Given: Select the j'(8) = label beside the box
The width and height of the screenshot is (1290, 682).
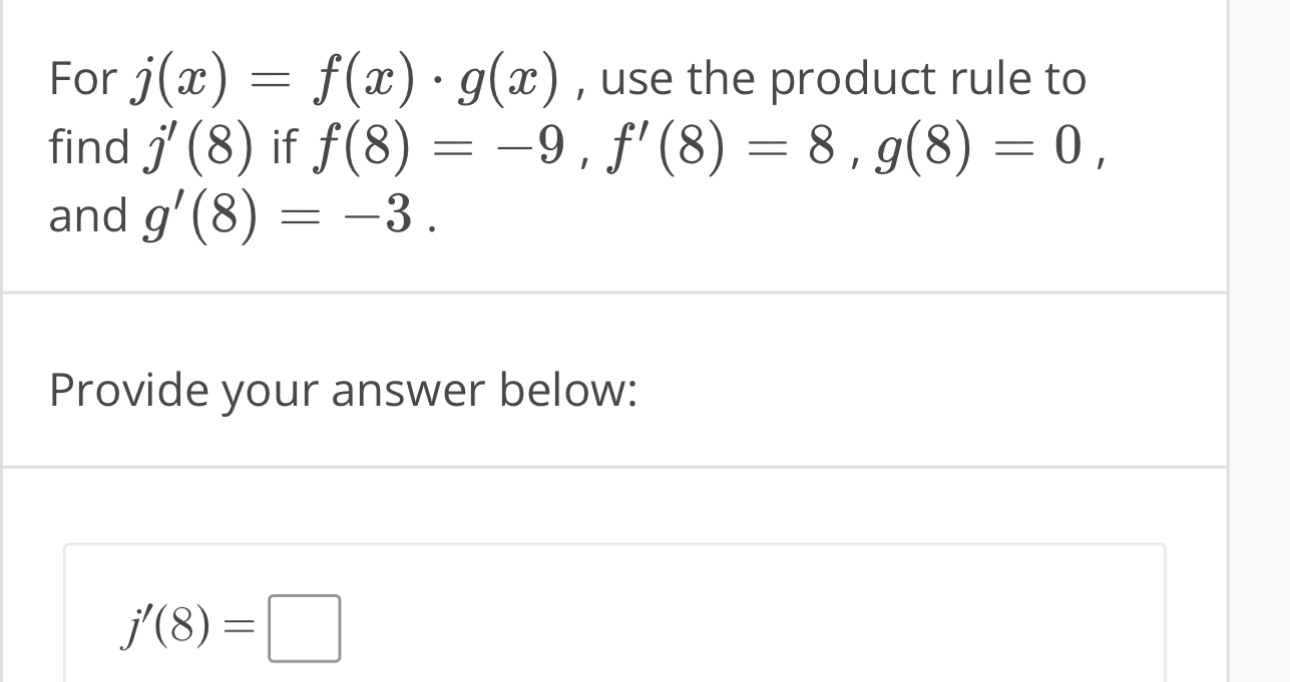Looking at the screenshot, I should point(166,629).
